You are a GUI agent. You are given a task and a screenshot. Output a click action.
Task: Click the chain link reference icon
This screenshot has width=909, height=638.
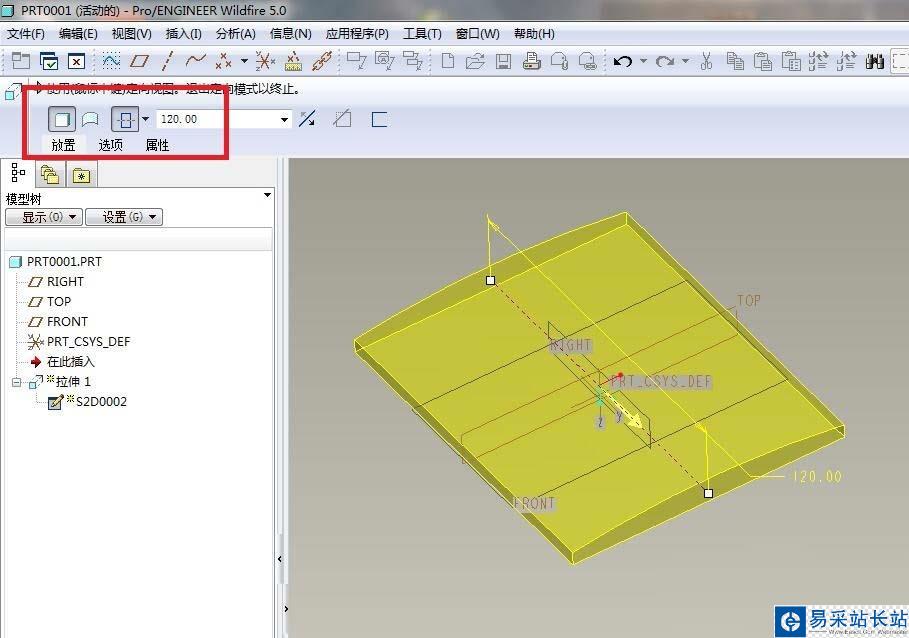click(x=322, y=60)
